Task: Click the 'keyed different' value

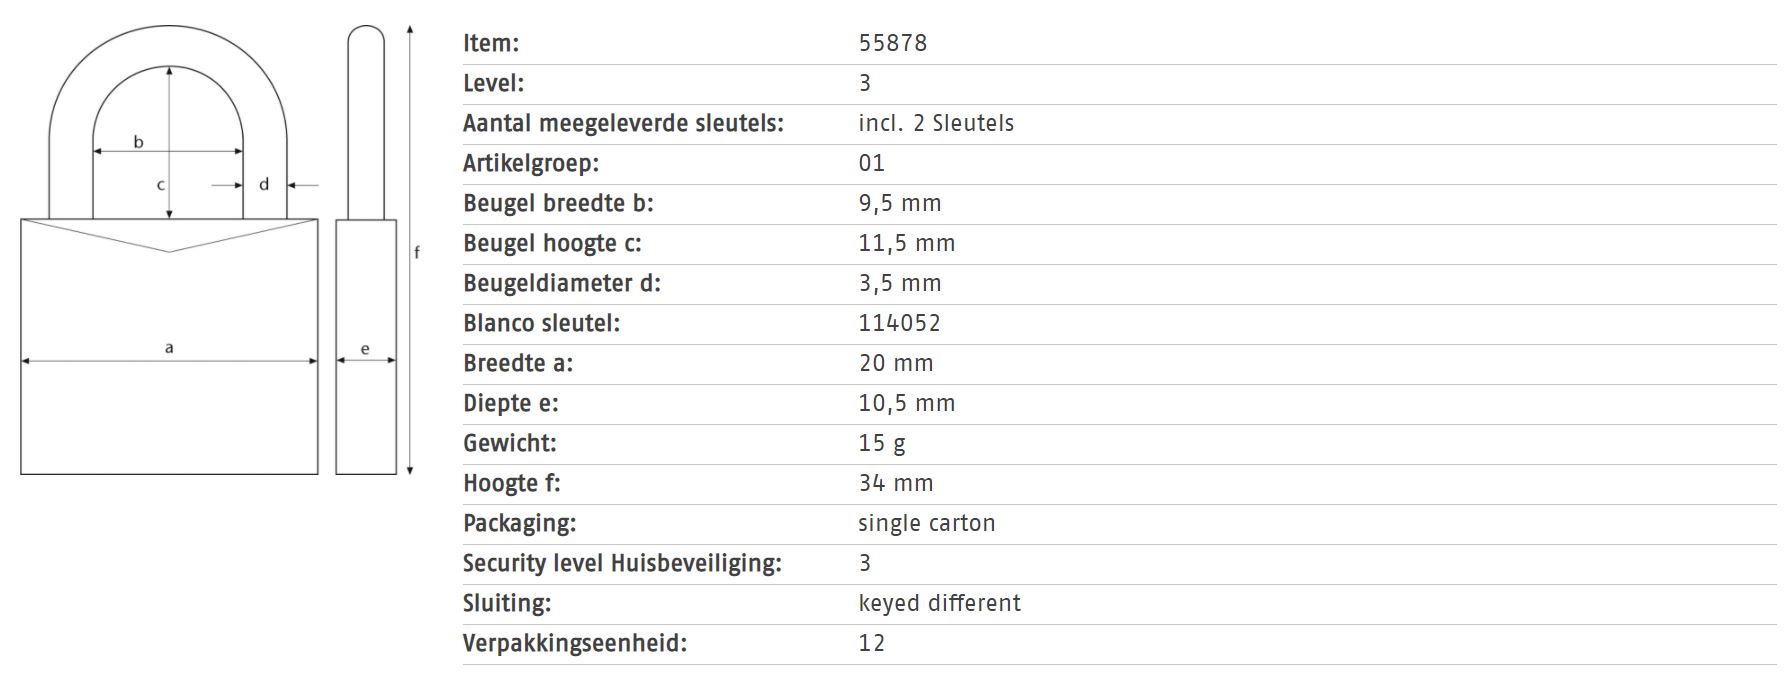Action: [940, 603]
